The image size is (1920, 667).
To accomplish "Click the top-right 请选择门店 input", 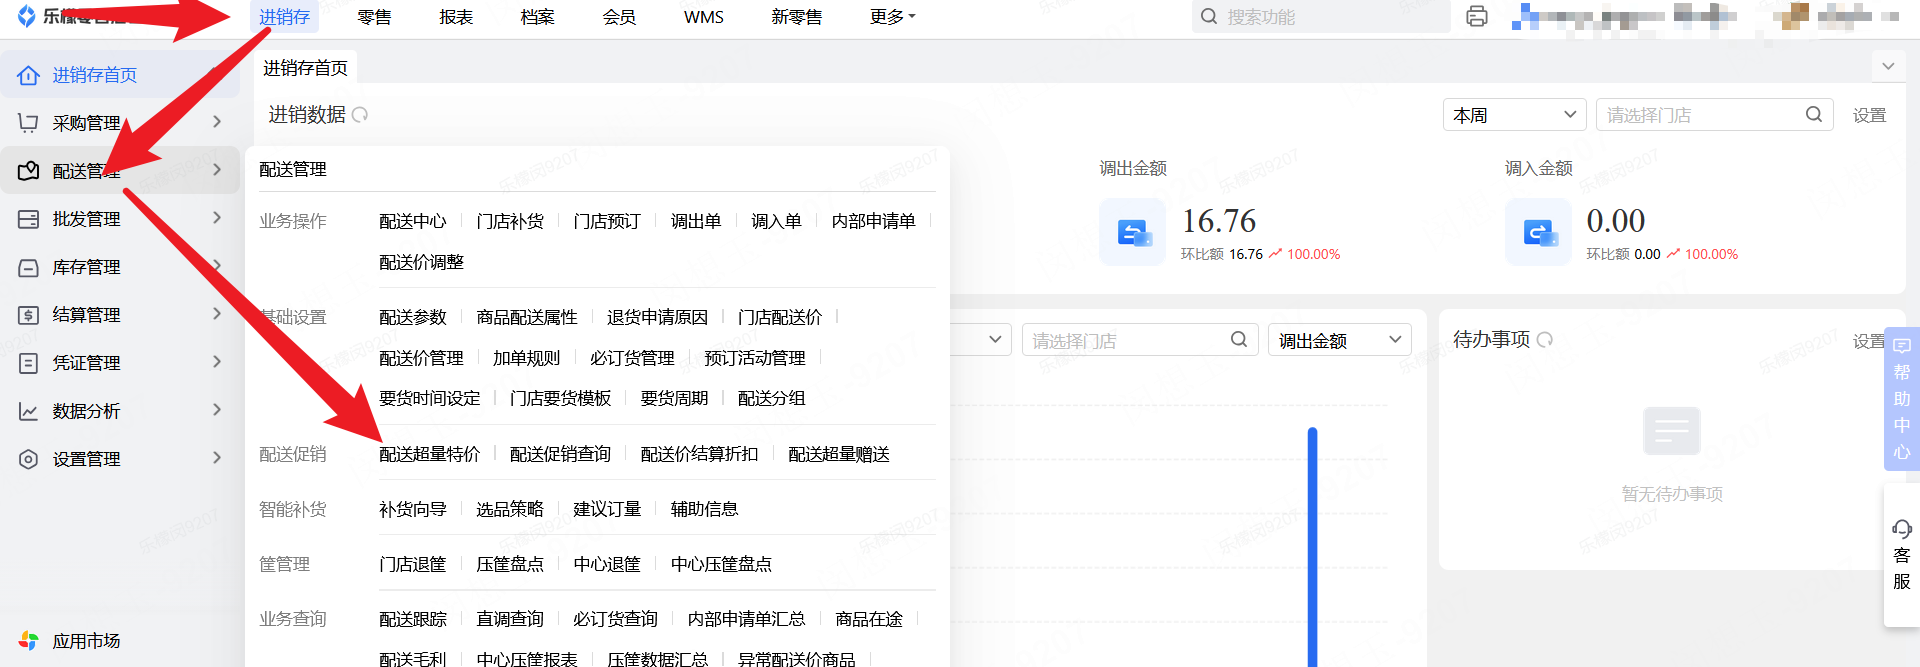I will pos(1714,115).
